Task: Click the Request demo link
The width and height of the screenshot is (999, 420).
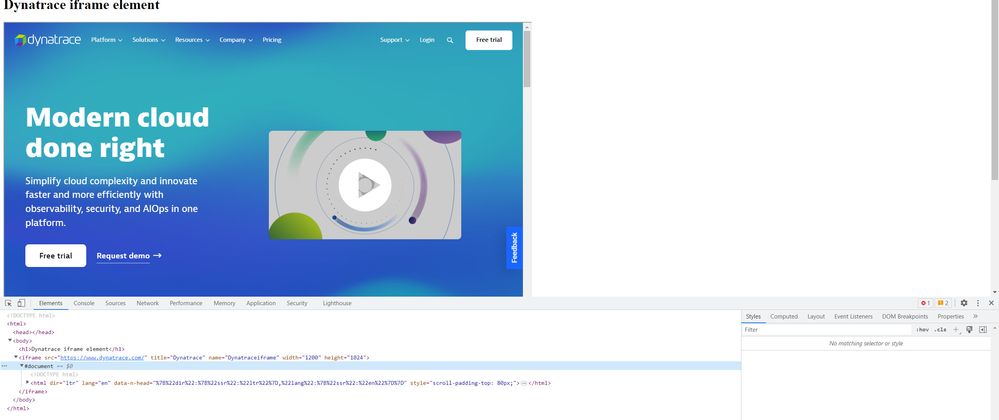Action: click(128, 256)
